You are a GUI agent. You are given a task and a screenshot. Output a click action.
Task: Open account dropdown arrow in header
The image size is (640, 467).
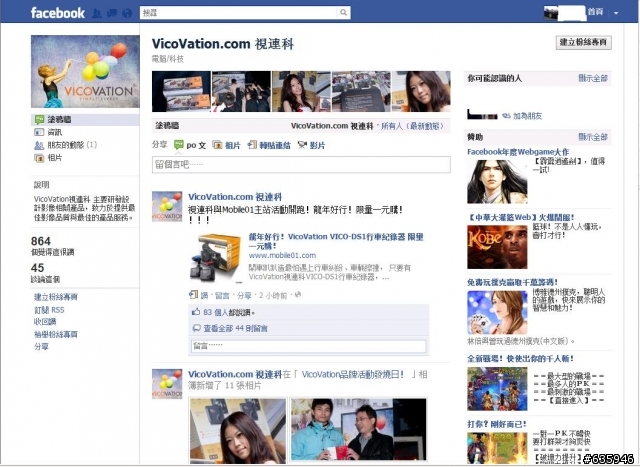click(x=616, y=13)
